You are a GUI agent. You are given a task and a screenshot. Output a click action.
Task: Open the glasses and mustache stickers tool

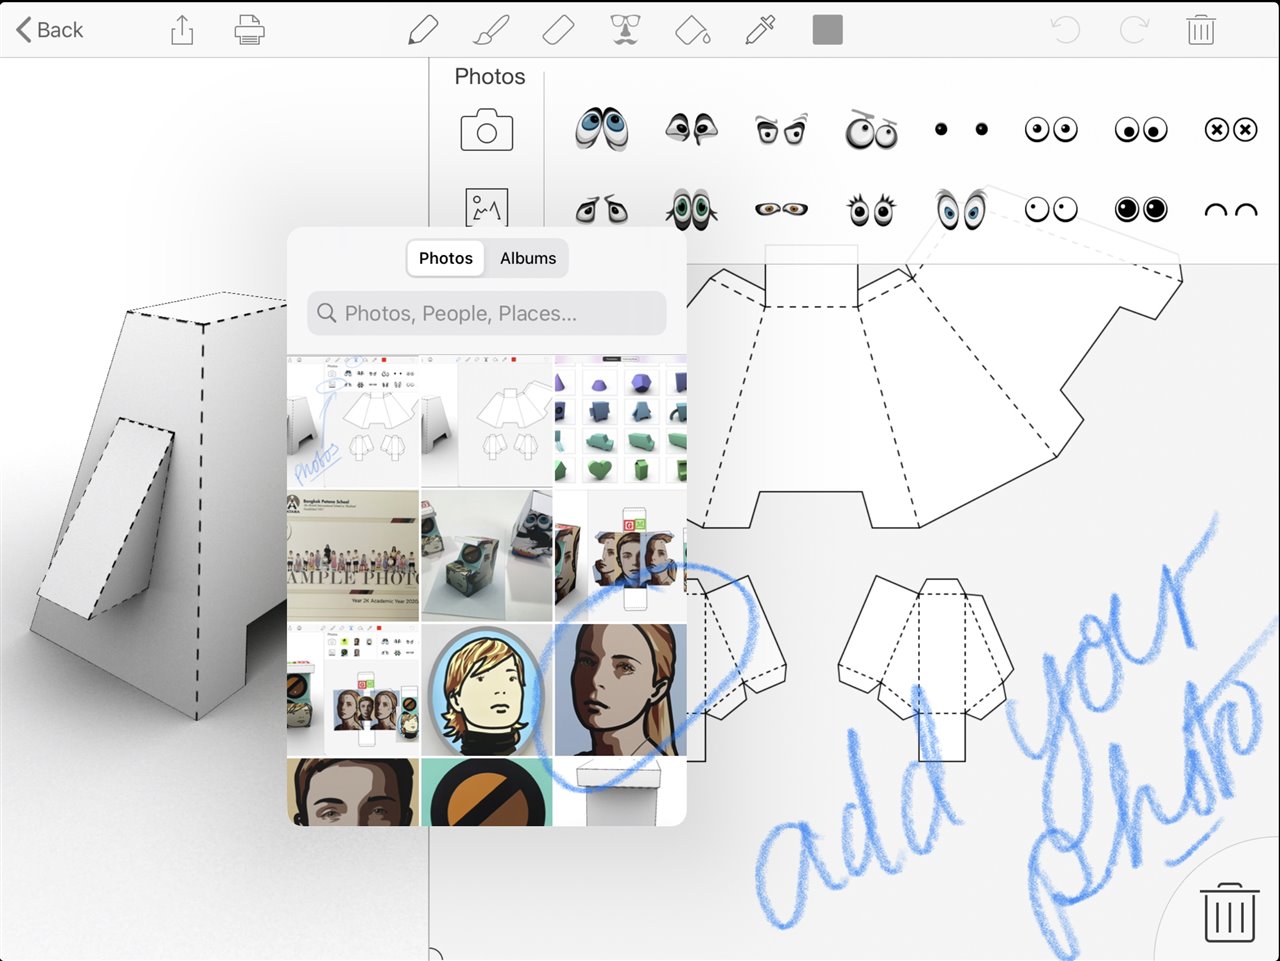[625, 30]
